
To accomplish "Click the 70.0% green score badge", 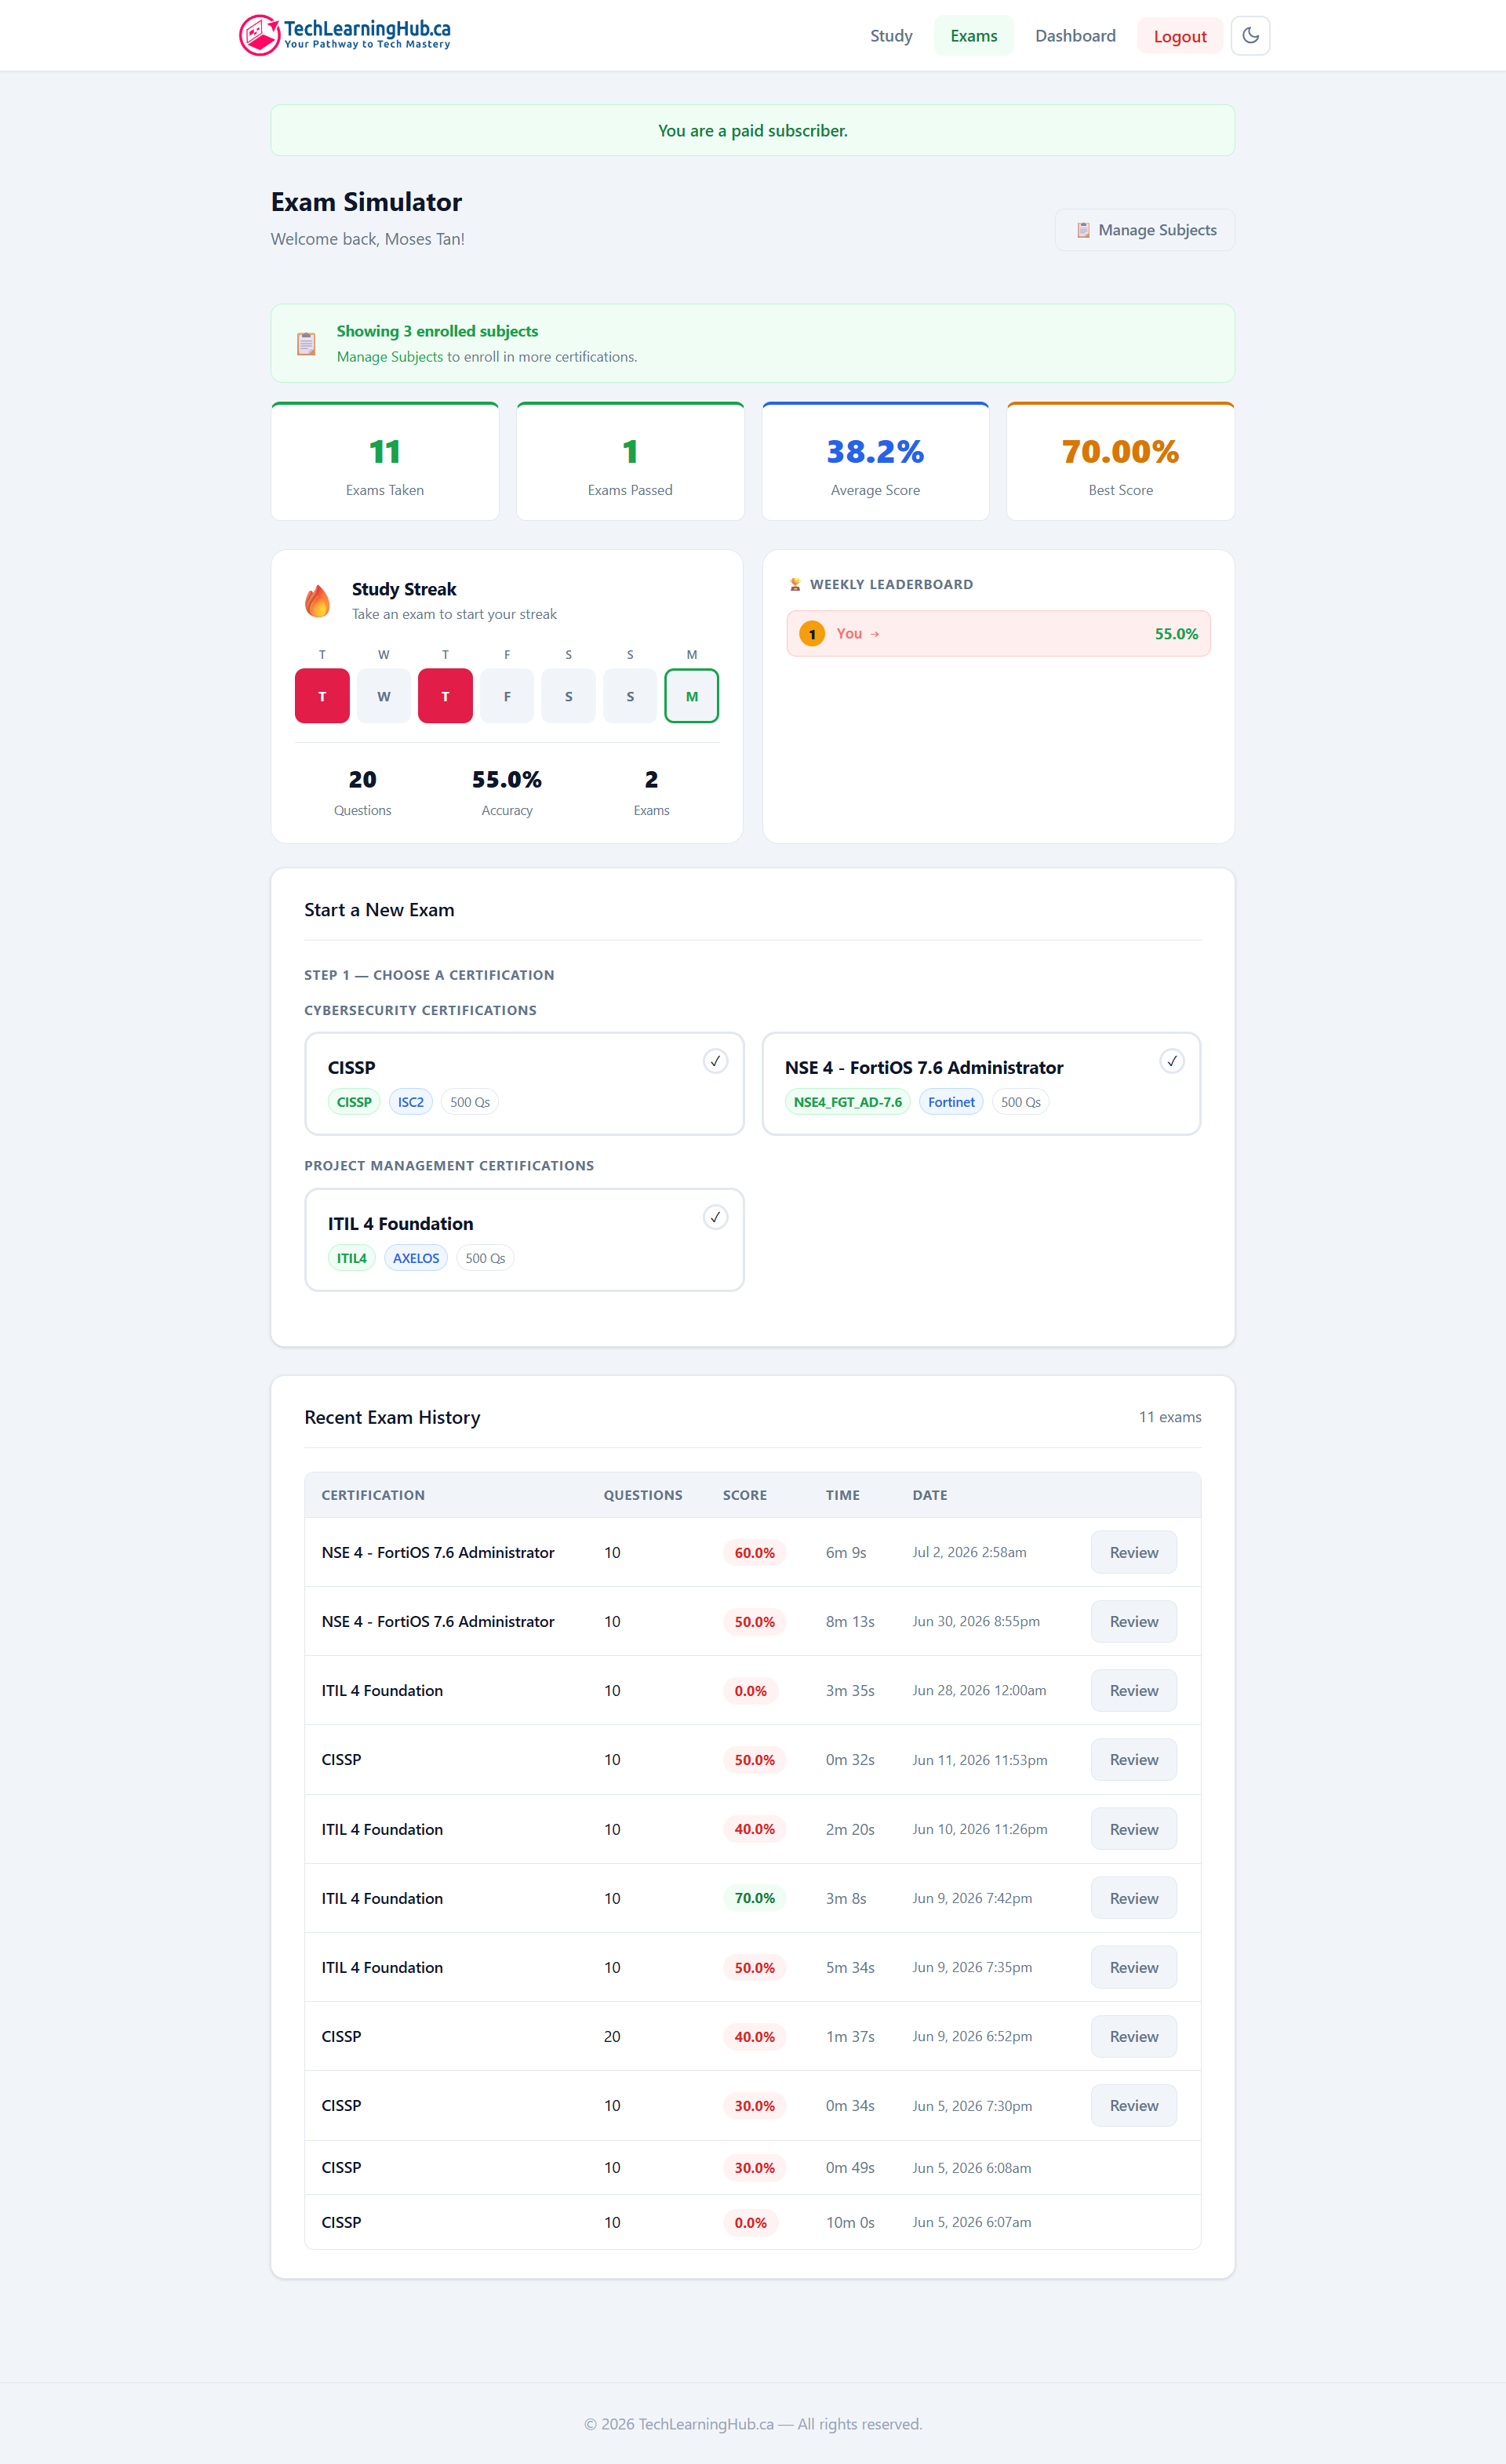I will (755, 1898).
